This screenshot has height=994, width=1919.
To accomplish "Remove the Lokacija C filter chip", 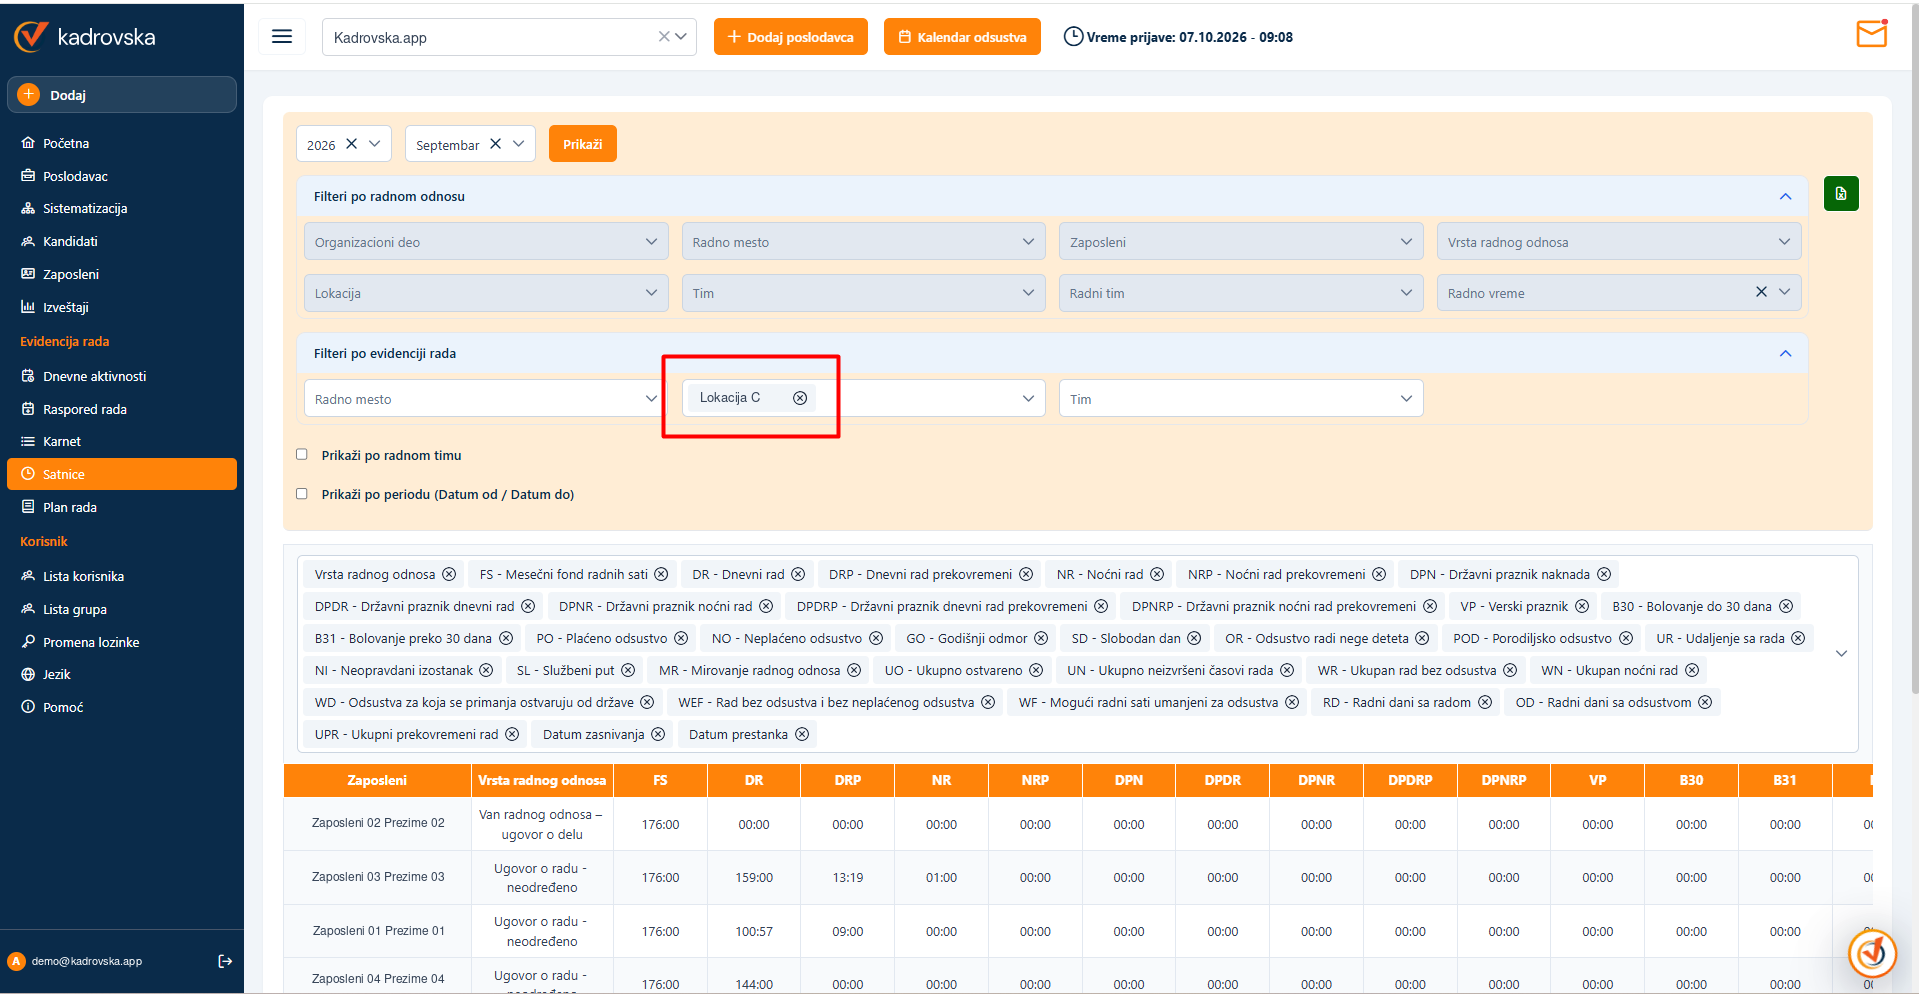I will click(800, 398).
